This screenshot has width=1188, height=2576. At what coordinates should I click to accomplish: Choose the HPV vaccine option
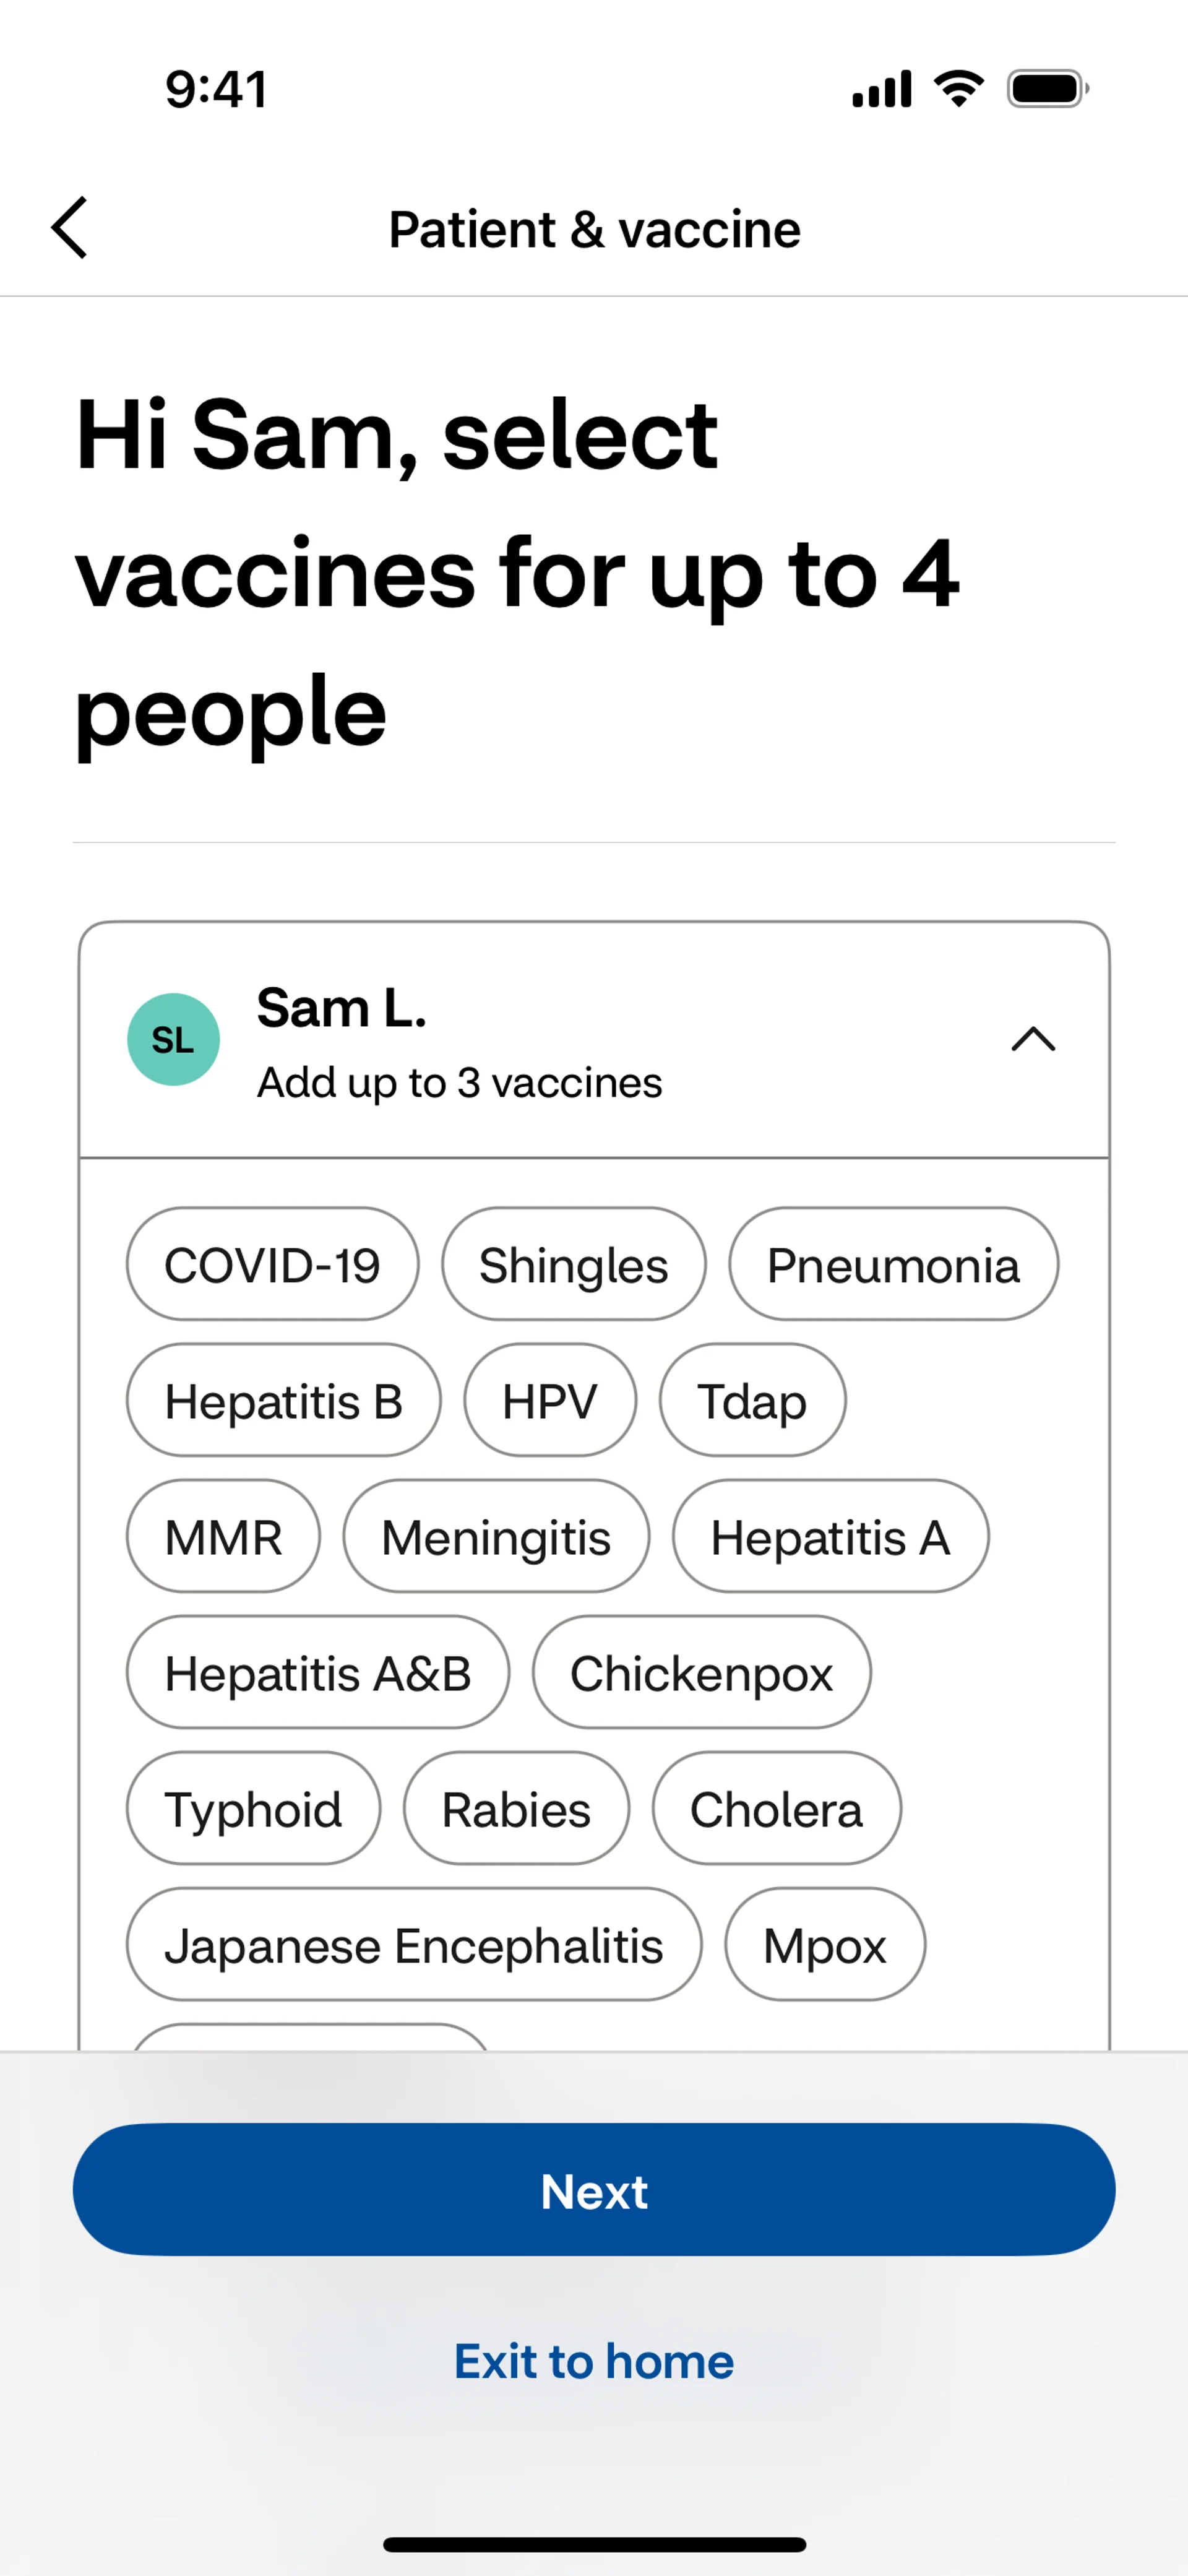point(550,1401)
